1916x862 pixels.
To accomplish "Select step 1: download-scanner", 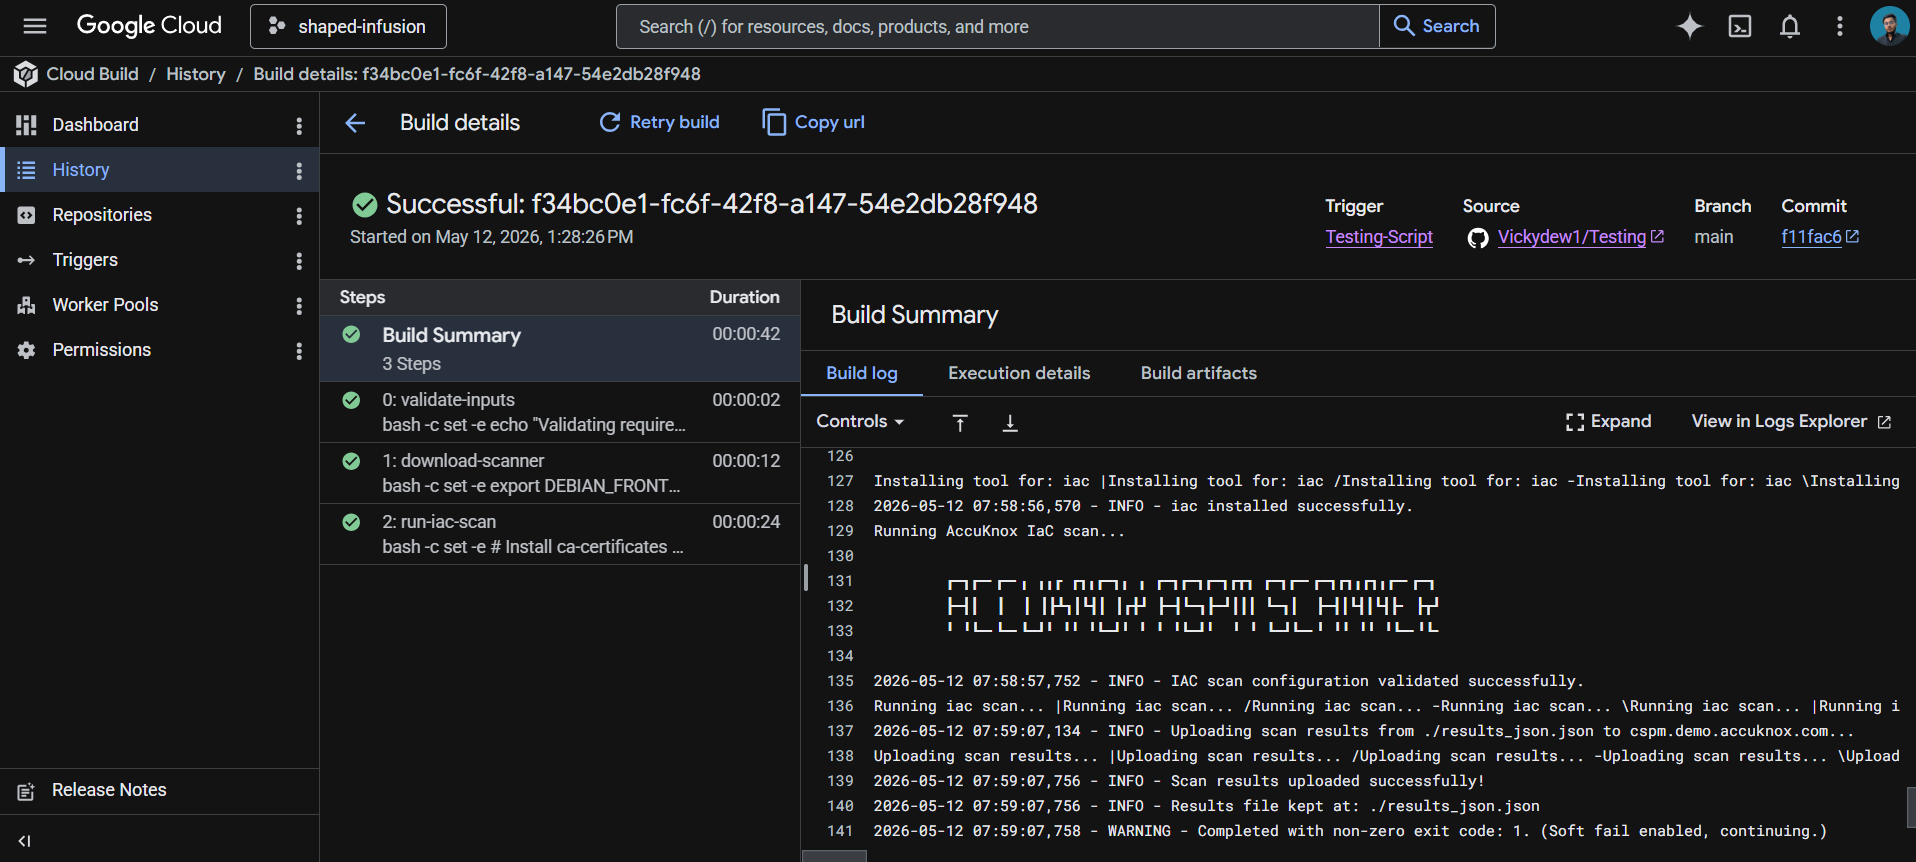I will point(560,473).
